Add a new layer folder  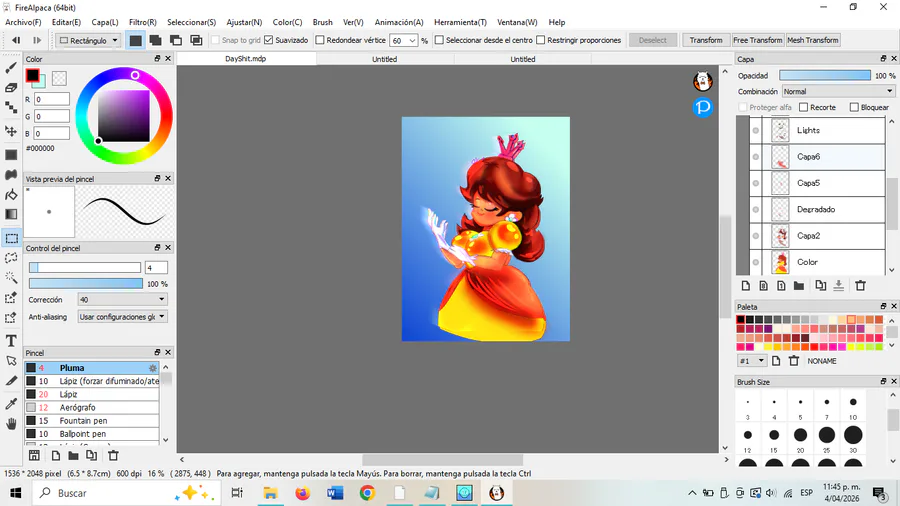click(798, 286)
